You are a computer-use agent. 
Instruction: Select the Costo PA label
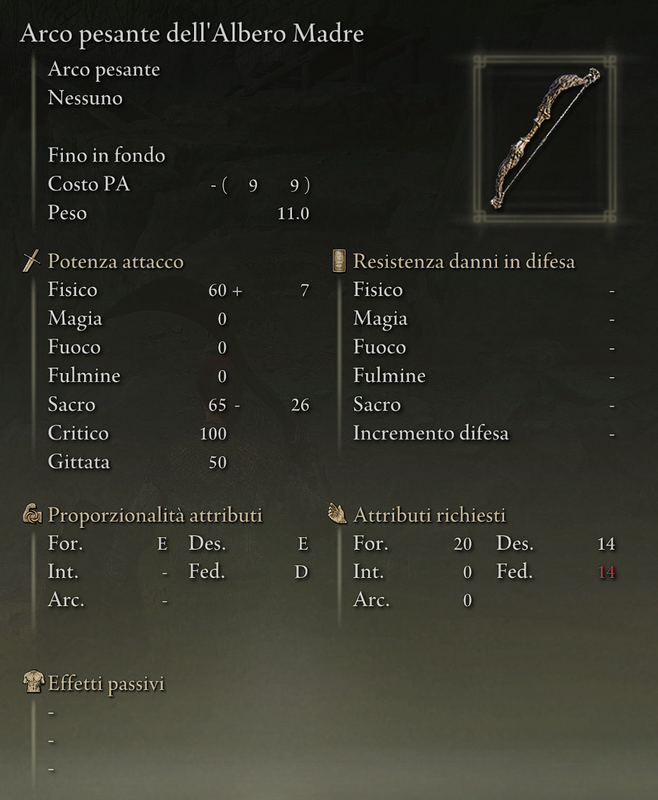click(x=89, y=184)
